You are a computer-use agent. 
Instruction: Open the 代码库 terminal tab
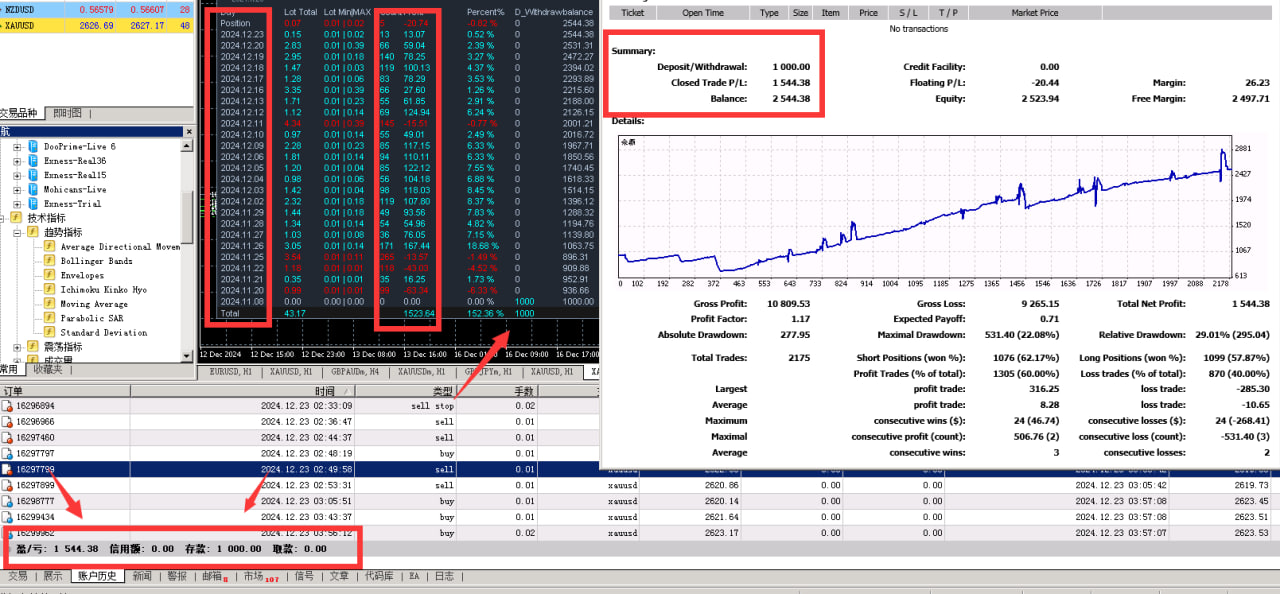(x=379, y=576)
